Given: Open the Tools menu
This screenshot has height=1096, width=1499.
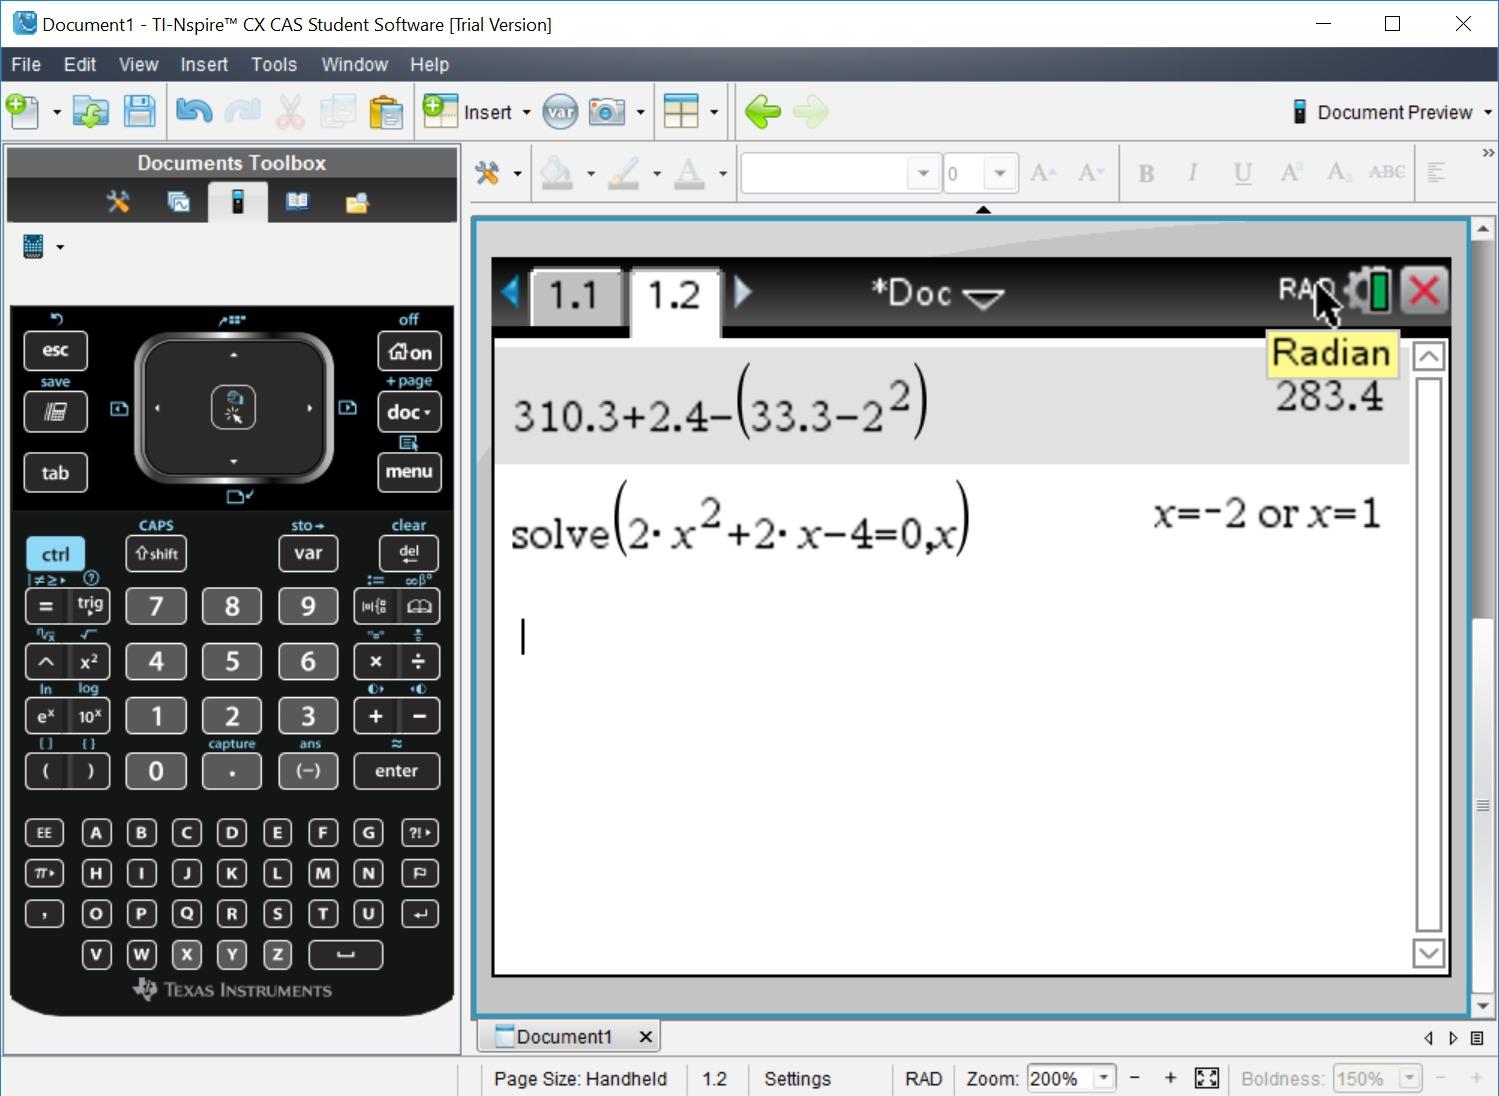Looking at the screenshot, I should pos(274,64).
